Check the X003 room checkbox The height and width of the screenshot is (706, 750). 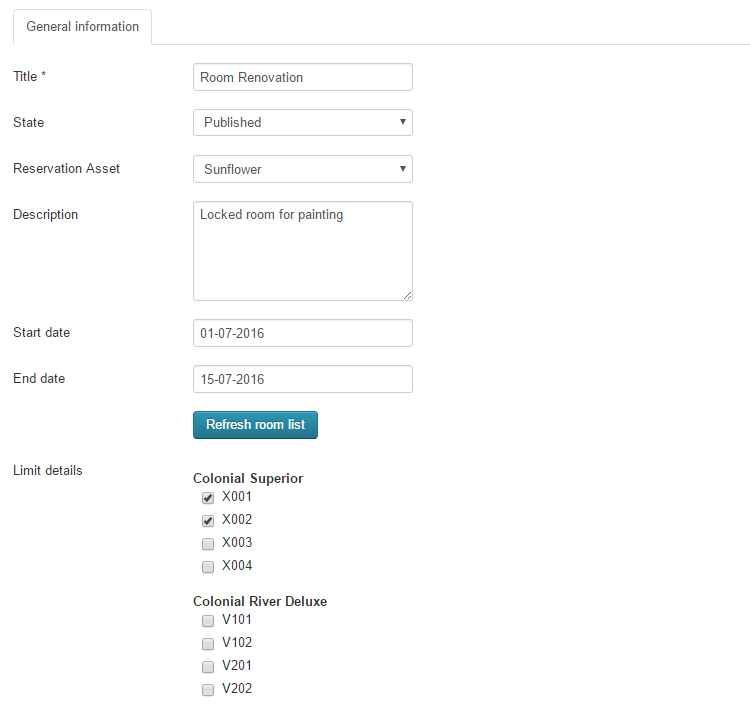point(208,544)
